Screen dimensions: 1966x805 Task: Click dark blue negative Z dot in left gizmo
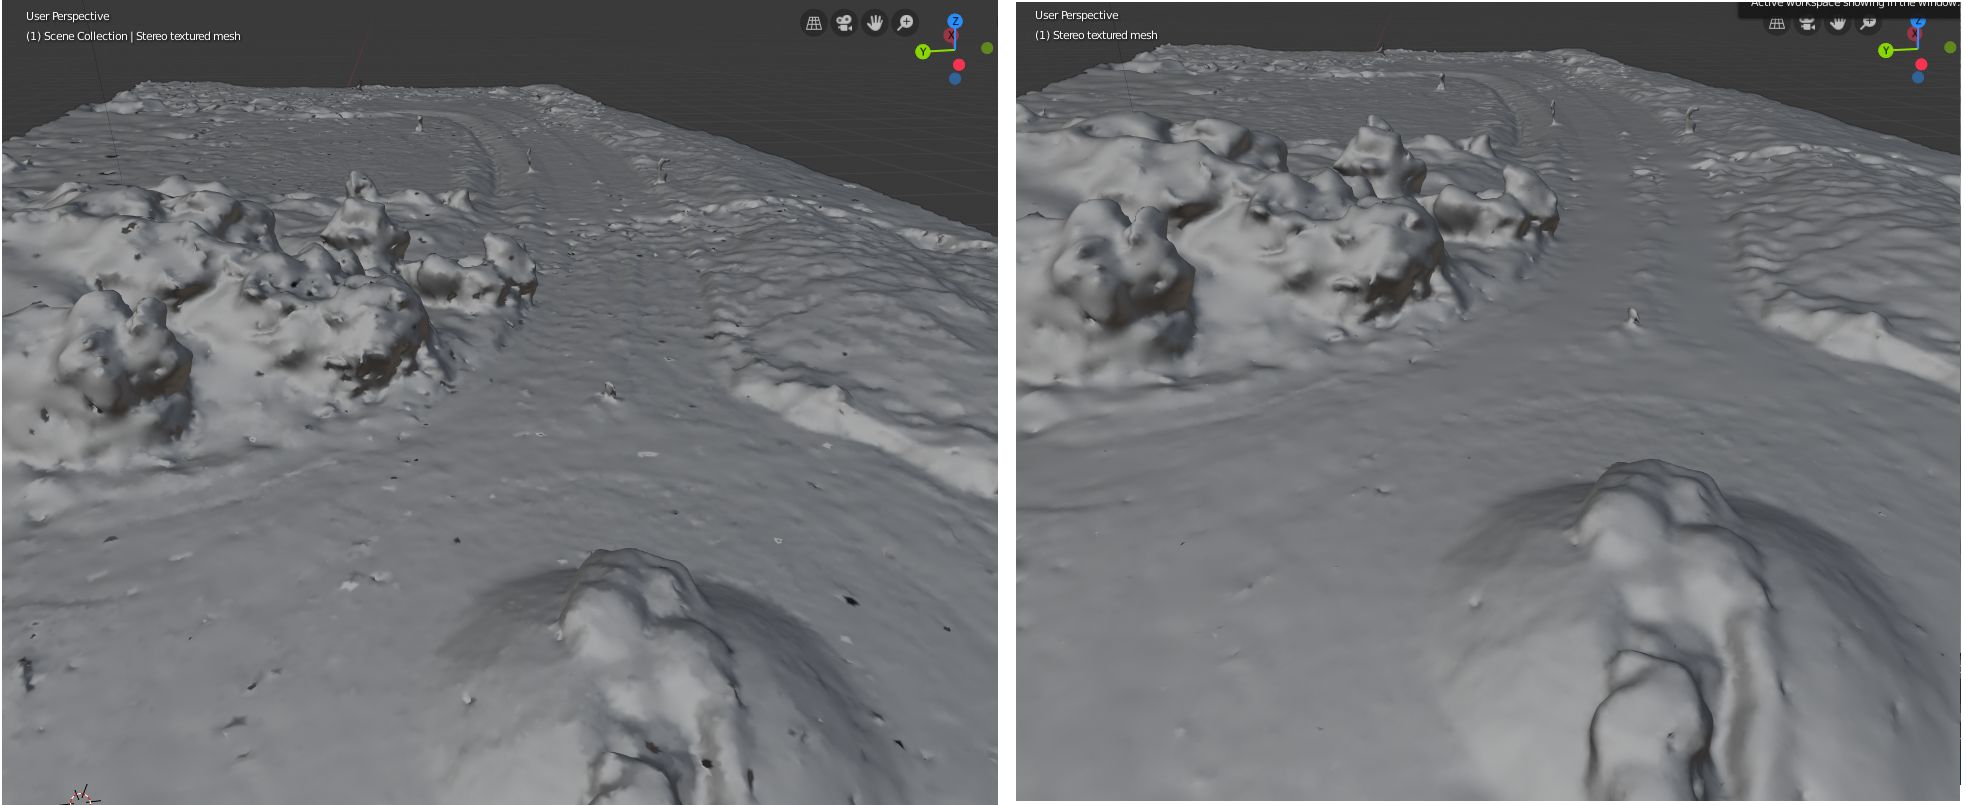(955, 78)
